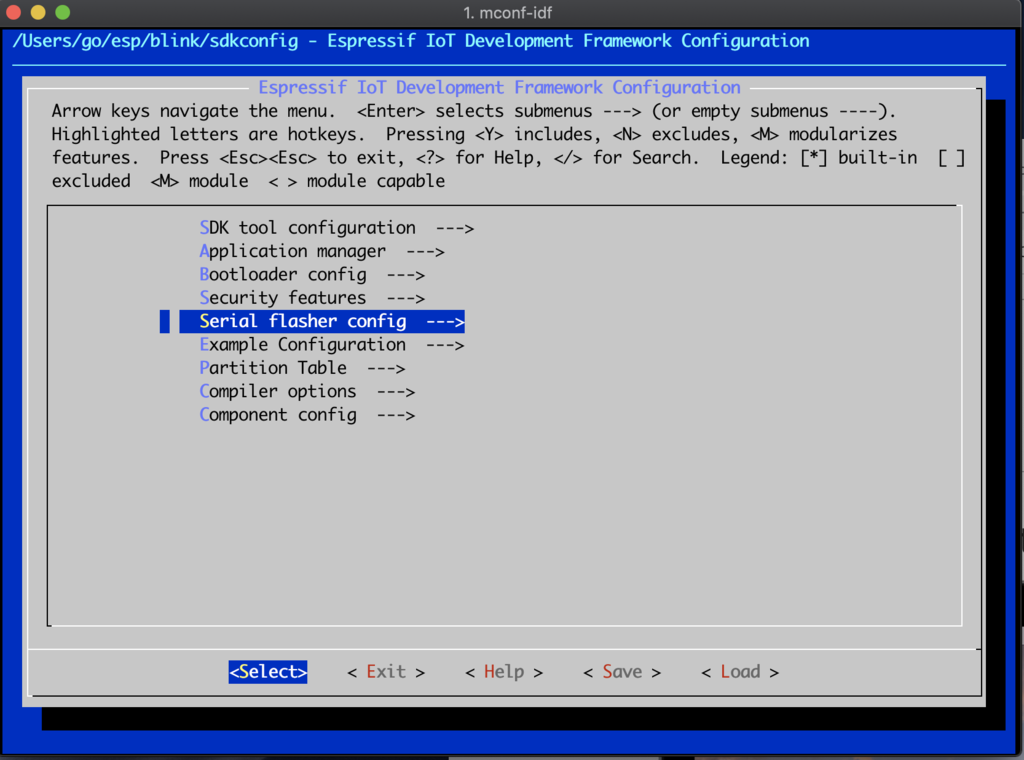This screenshot has height=760, width=1024.
Task: Click the 'Arrow keys navigate the menu' help text
Action: pos(193,111)
